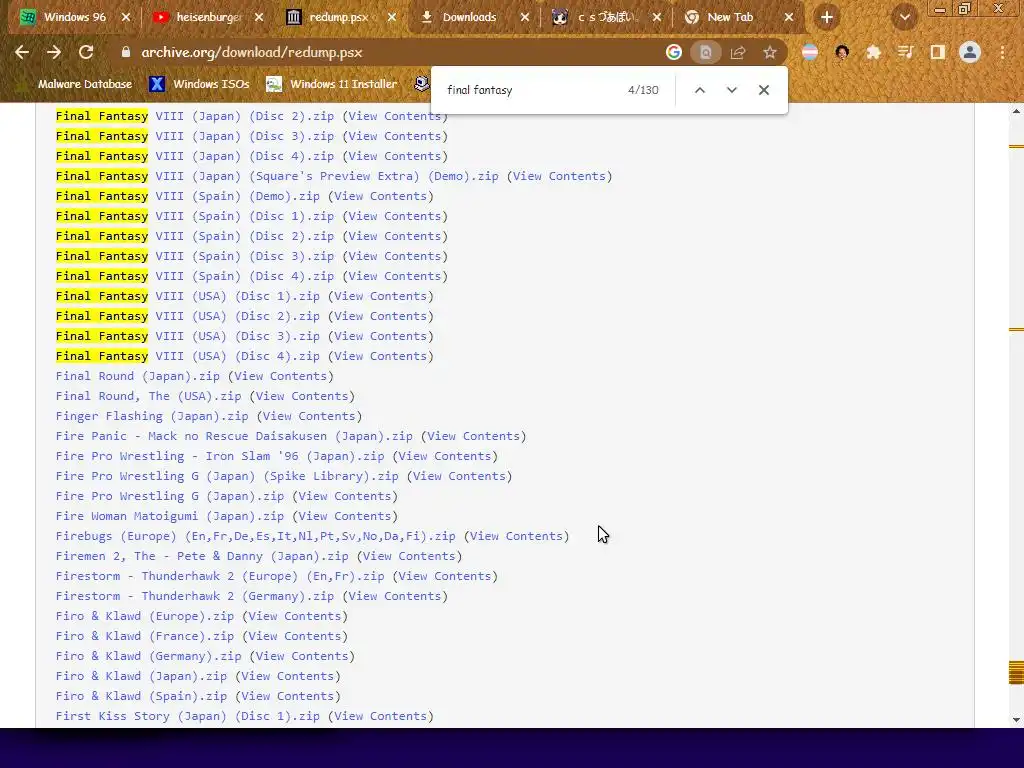The width and height of the screenshot is (1024, 768).
Task: Close the find bar
Action: (x=763, y=90)
